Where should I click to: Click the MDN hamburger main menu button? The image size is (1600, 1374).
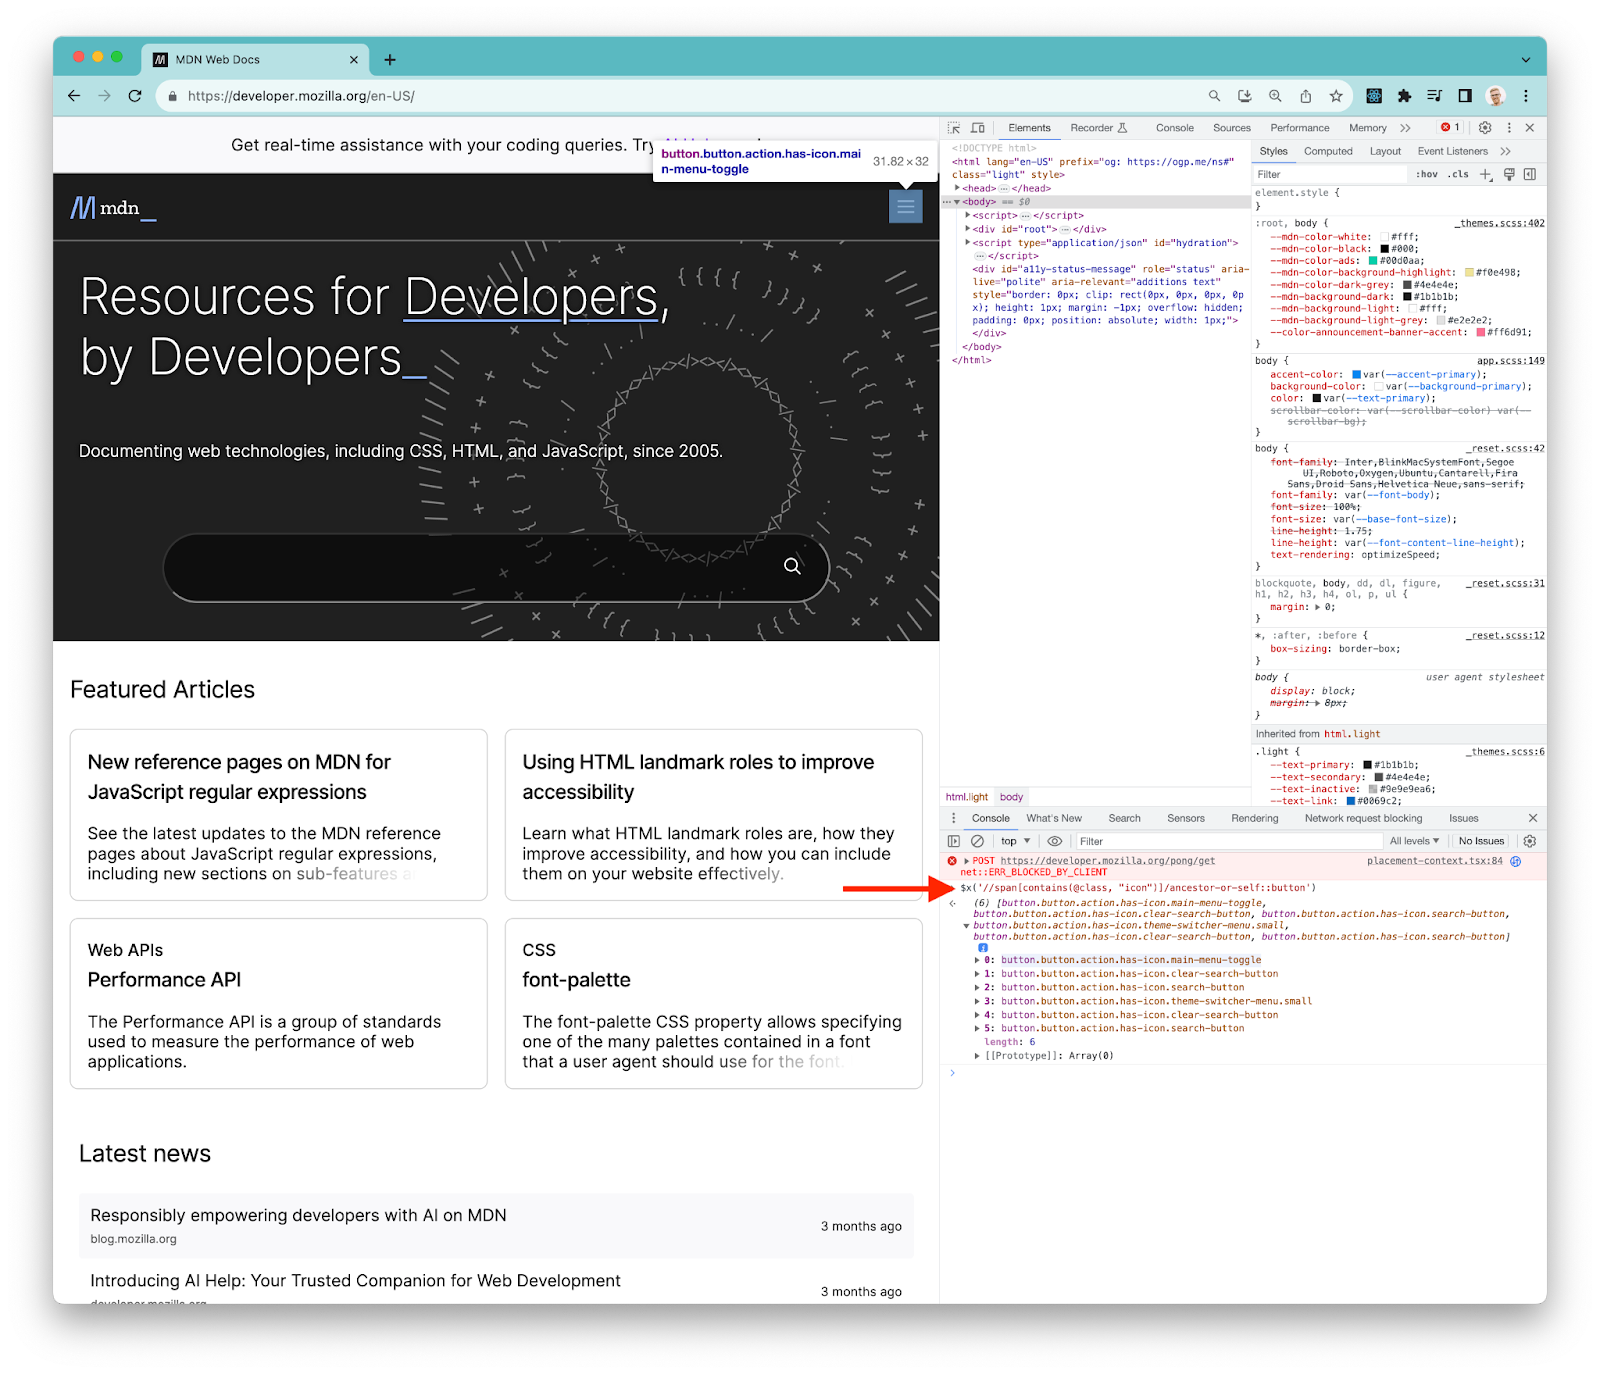point(906,207)
